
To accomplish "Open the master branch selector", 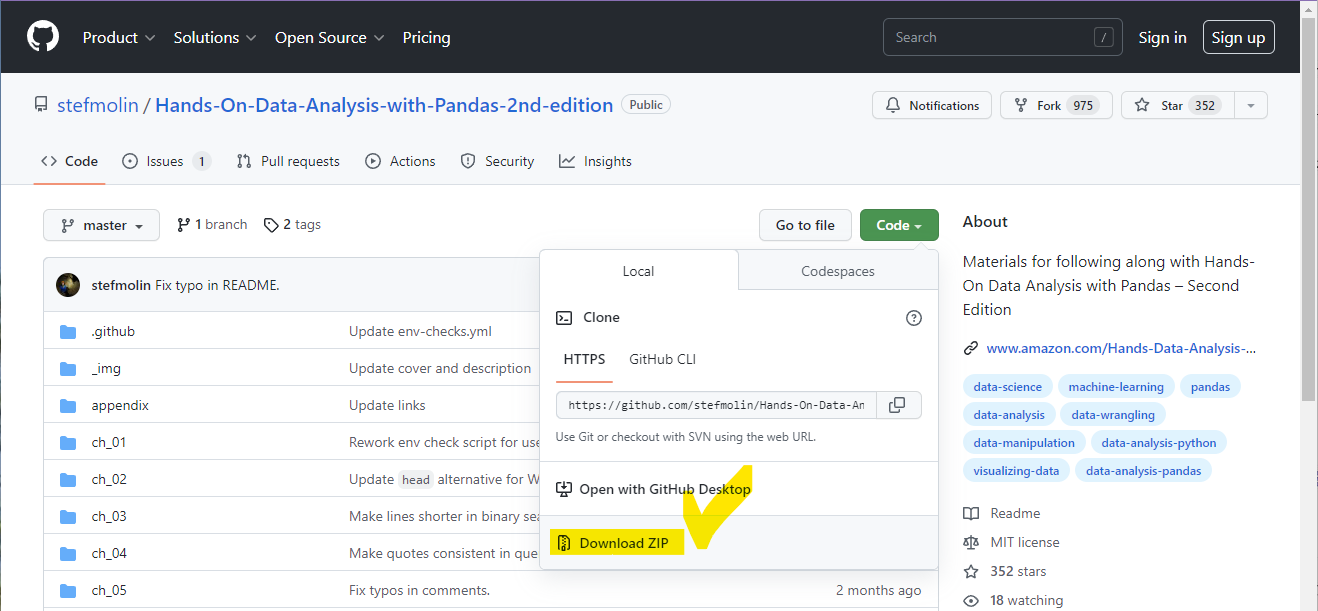I will coord(102,225).
